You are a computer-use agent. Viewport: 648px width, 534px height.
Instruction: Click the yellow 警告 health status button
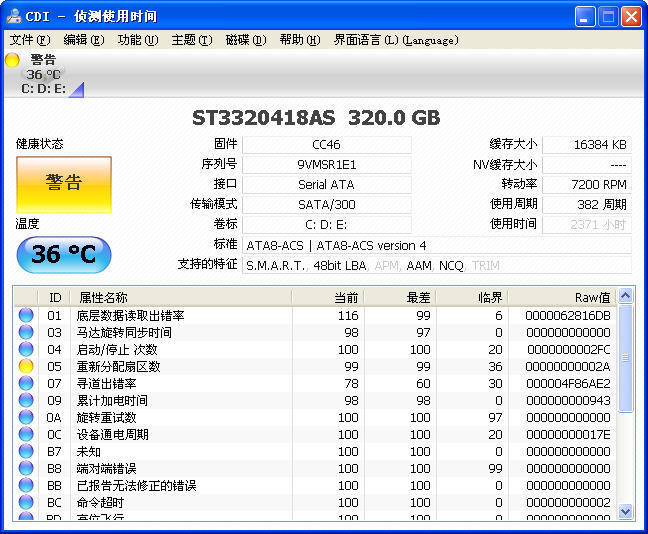[x=63, y=184]
